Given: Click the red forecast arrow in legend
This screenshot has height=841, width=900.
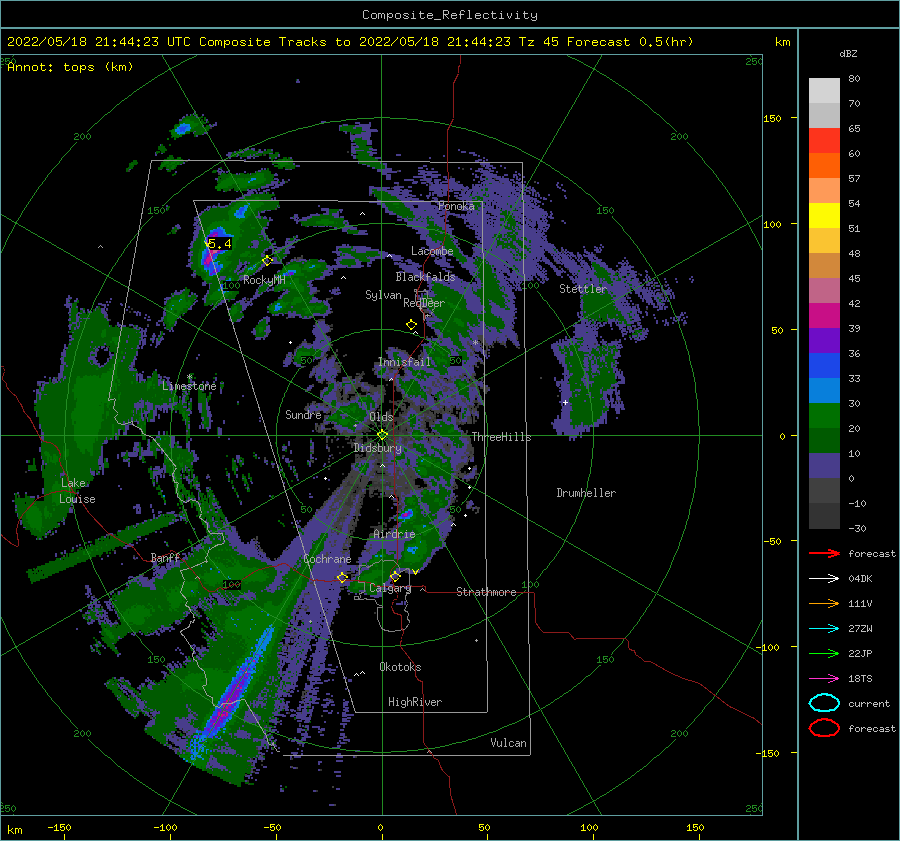Looking at the screenshot, I should tap(824, 553).
